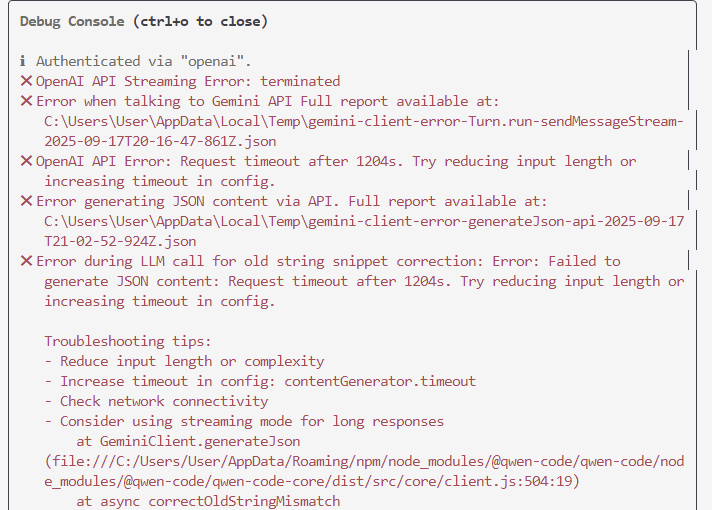Click the X icon beside Streaming Error terminated
The image size is (712, 510).
(26, 81)
